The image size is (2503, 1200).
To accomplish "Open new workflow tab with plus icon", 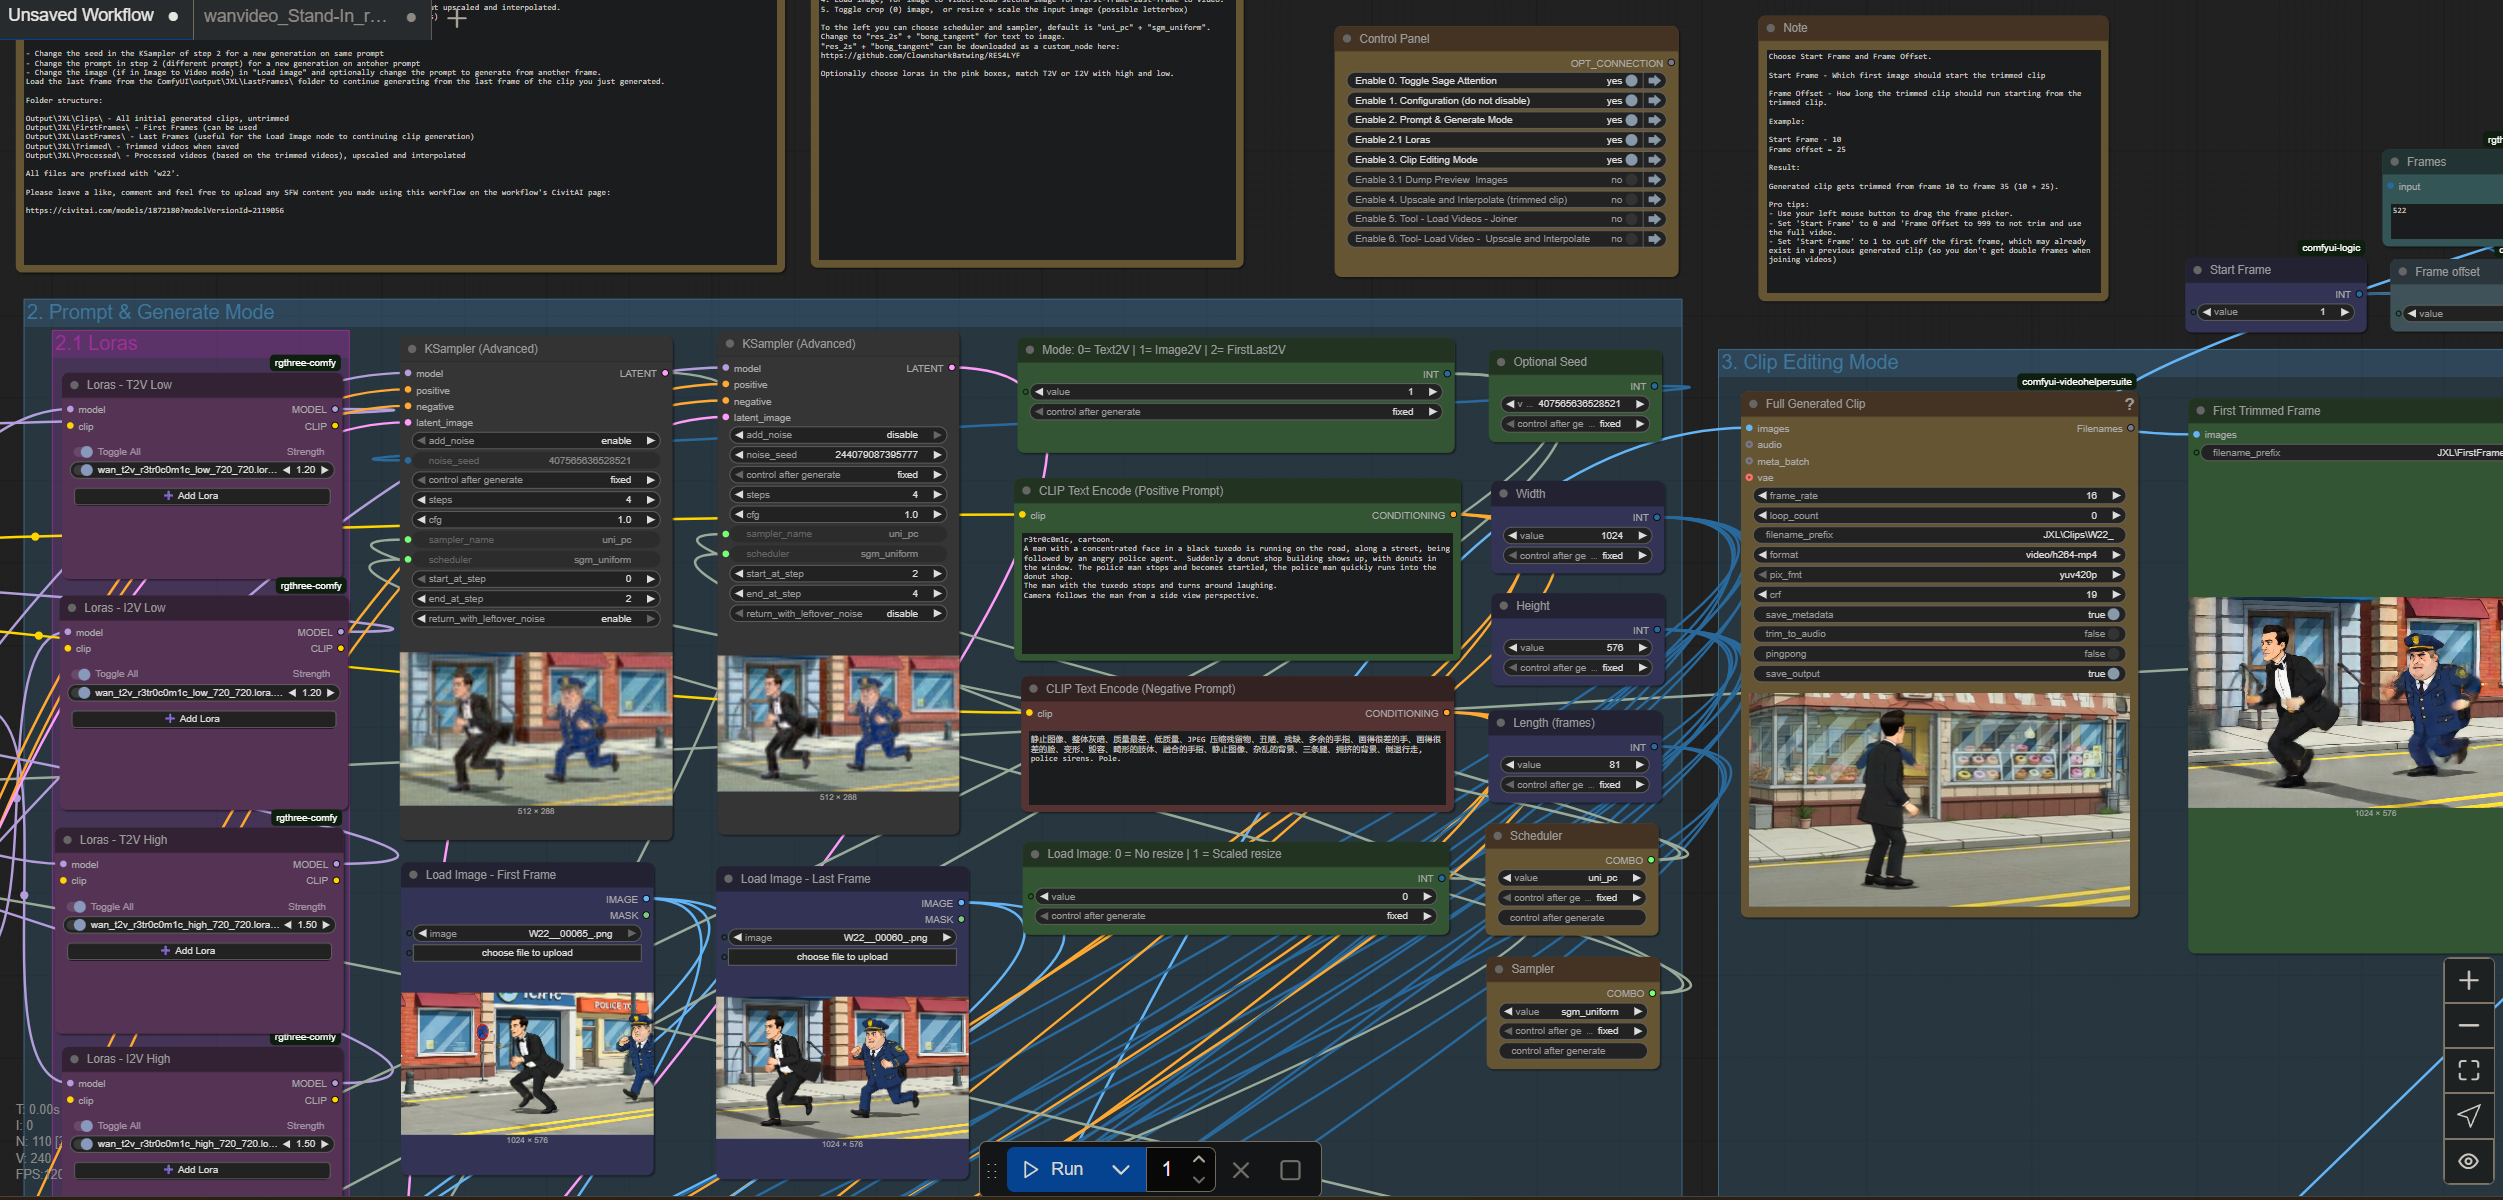I will [x=457, y=17].
